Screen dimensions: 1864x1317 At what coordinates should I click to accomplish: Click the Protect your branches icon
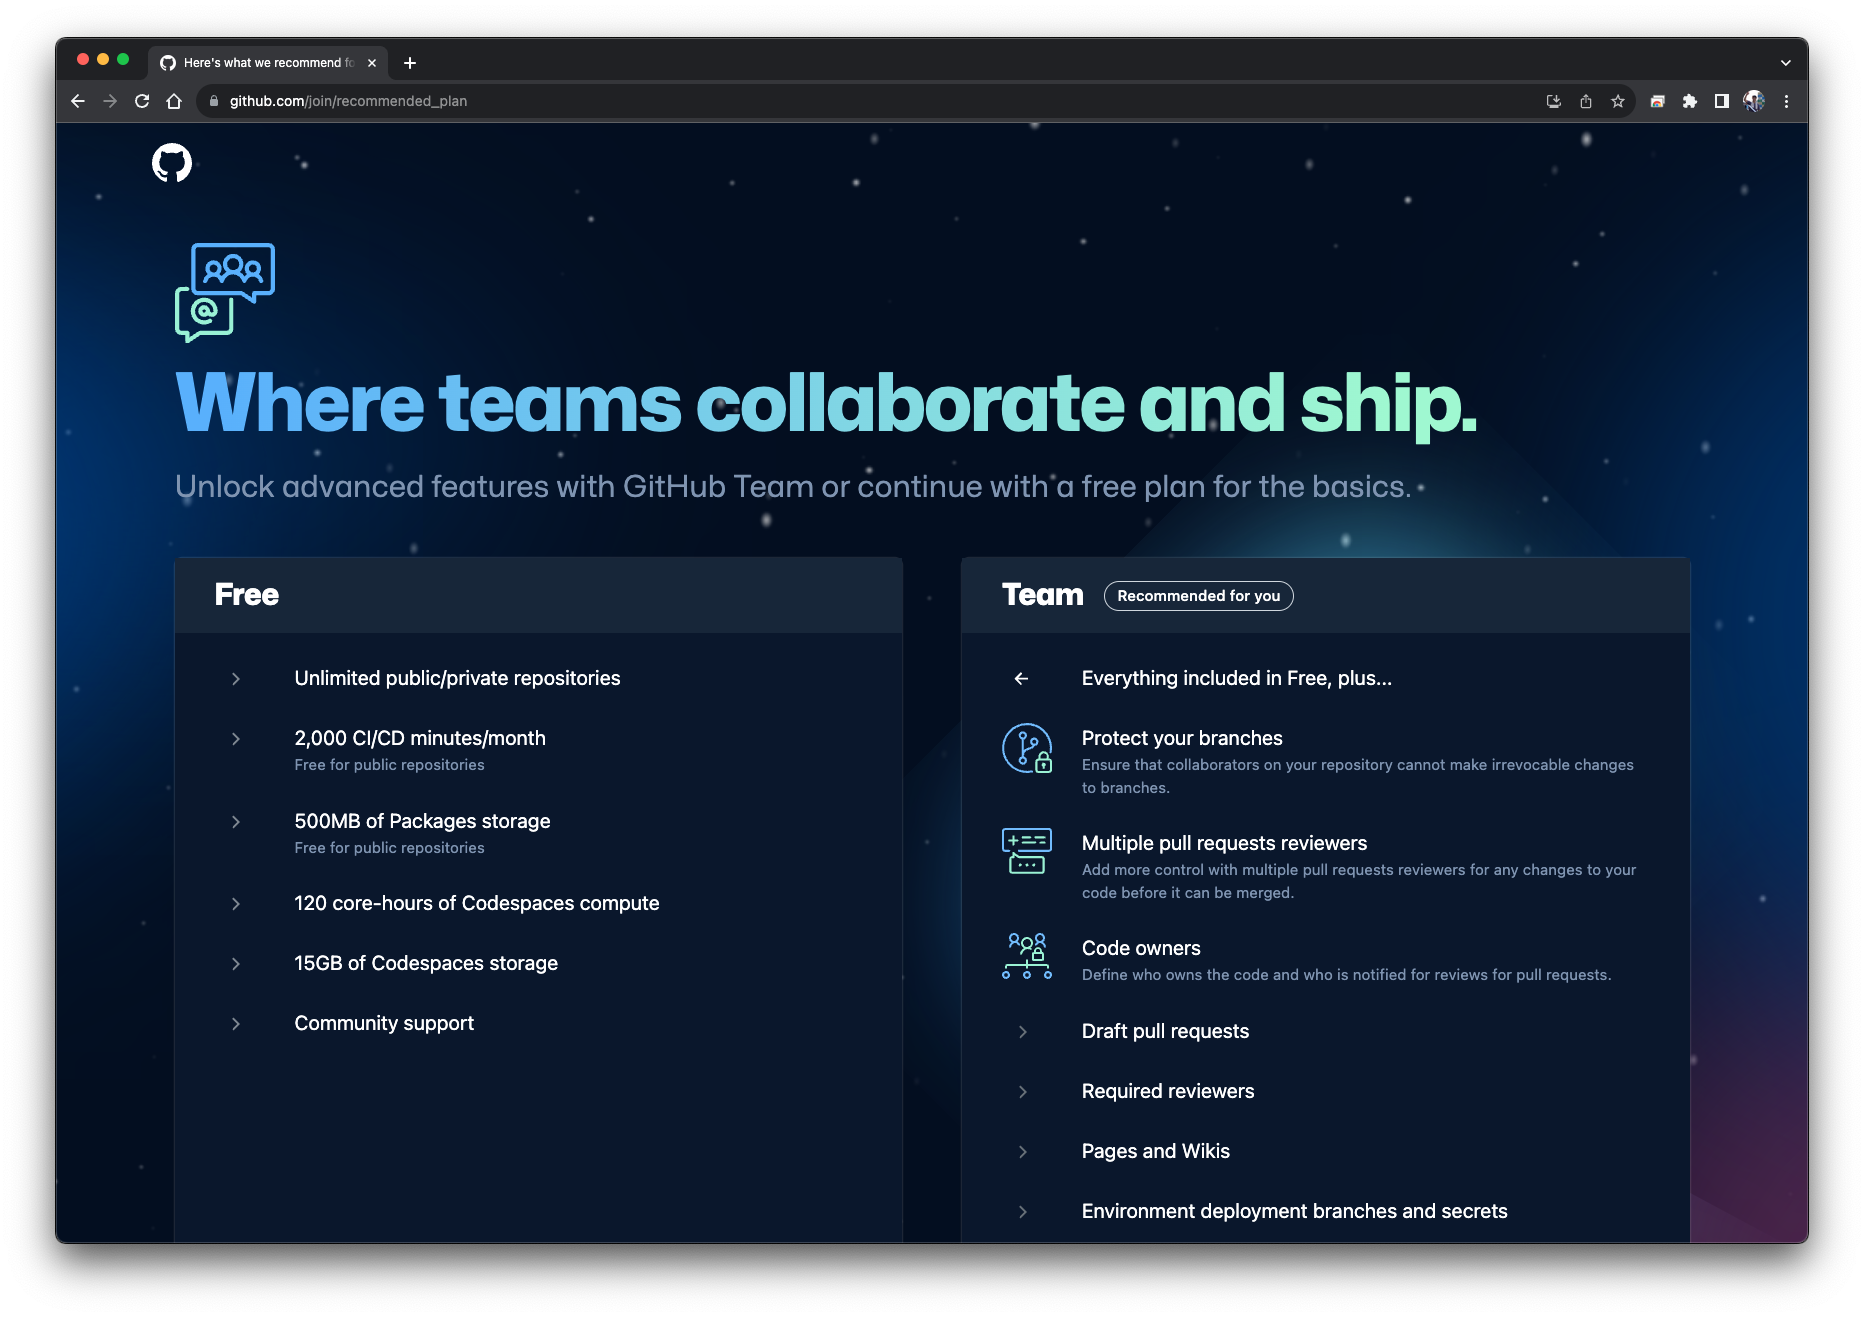pos(1027,748)
